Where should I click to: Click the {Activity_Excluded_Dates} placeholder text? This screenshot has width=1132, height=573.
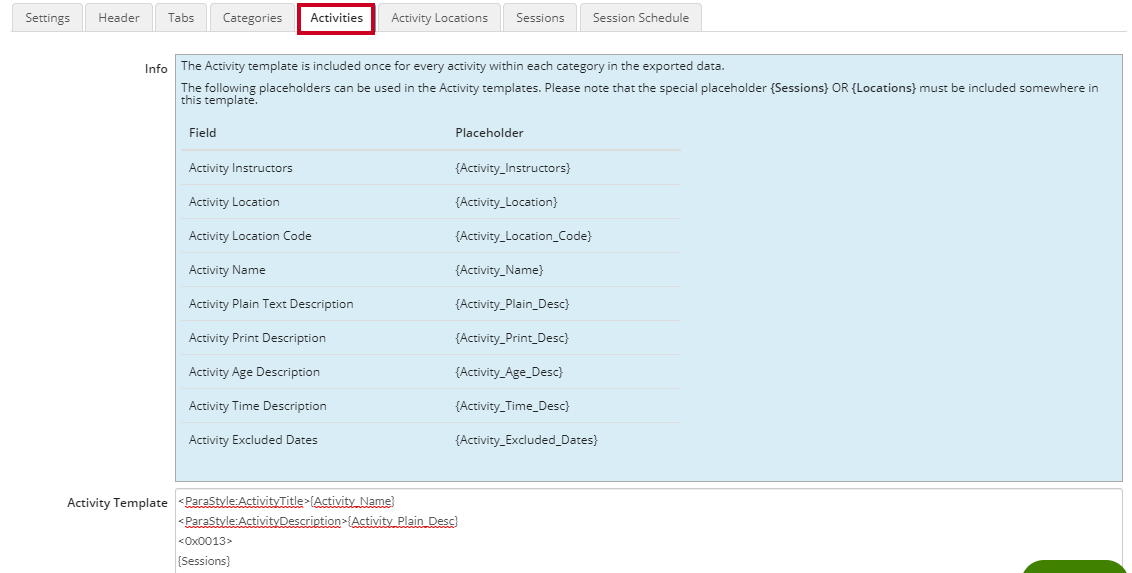tap(526, 439)
